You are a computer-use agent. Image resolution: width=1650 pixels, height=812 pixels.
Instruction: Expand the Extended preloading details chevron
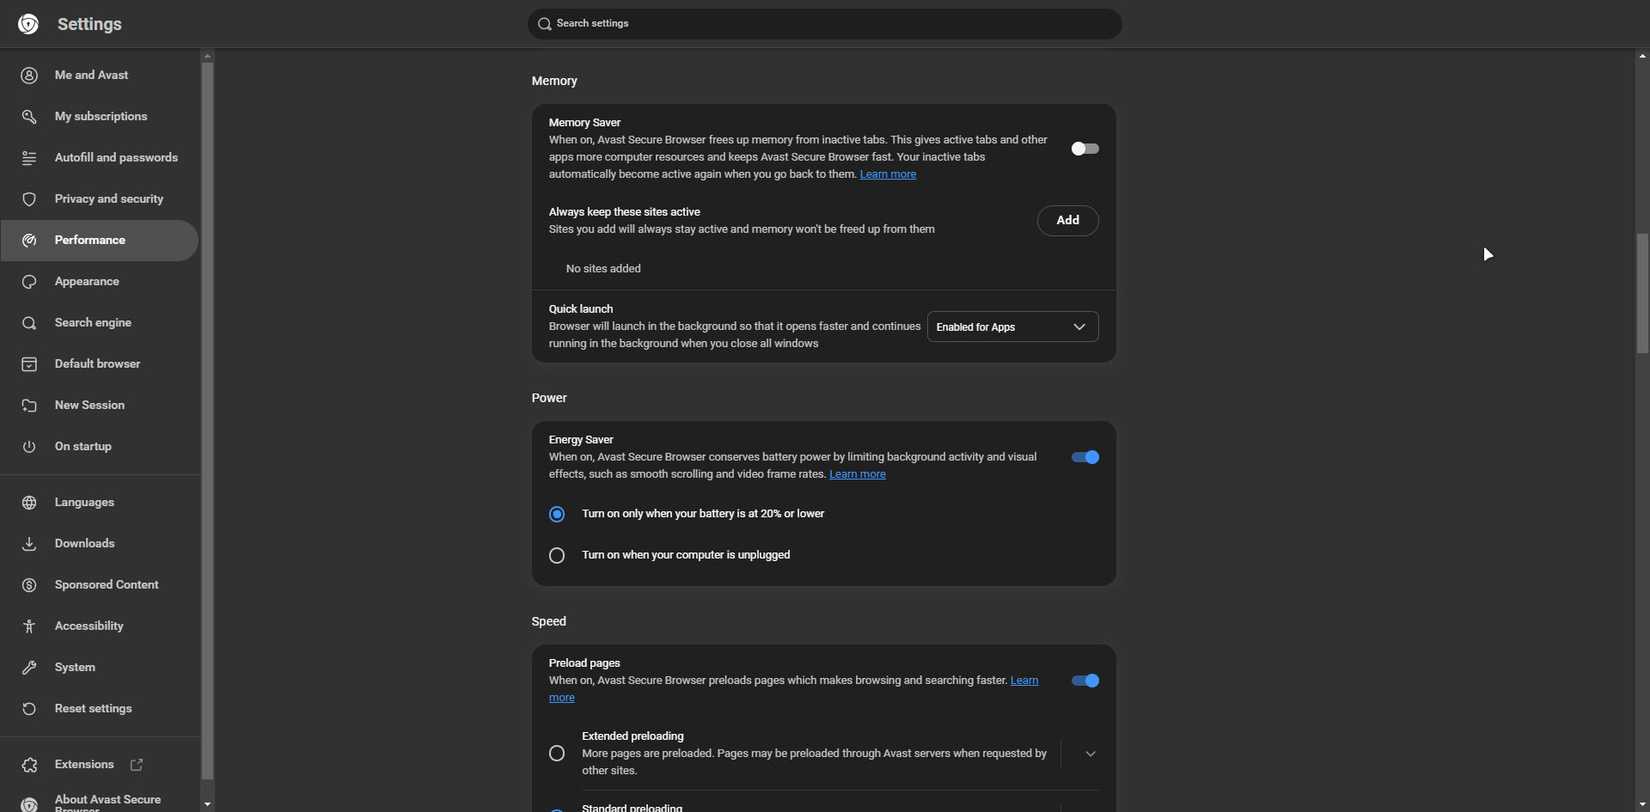click(1091, 754)
